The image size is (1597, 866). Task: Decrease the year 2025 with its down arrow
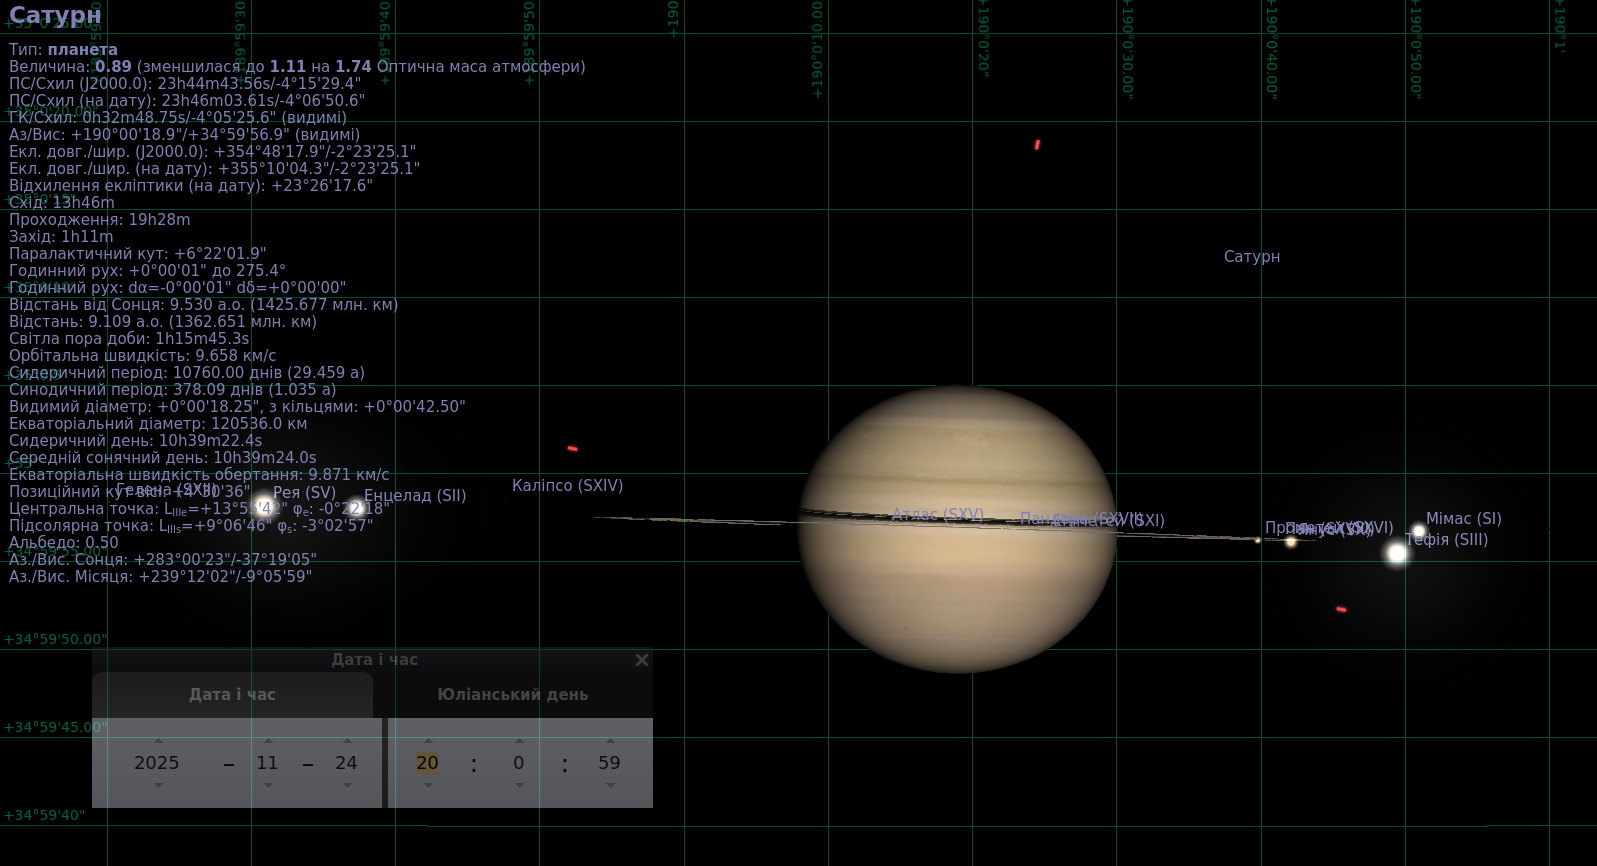point(158,785)
